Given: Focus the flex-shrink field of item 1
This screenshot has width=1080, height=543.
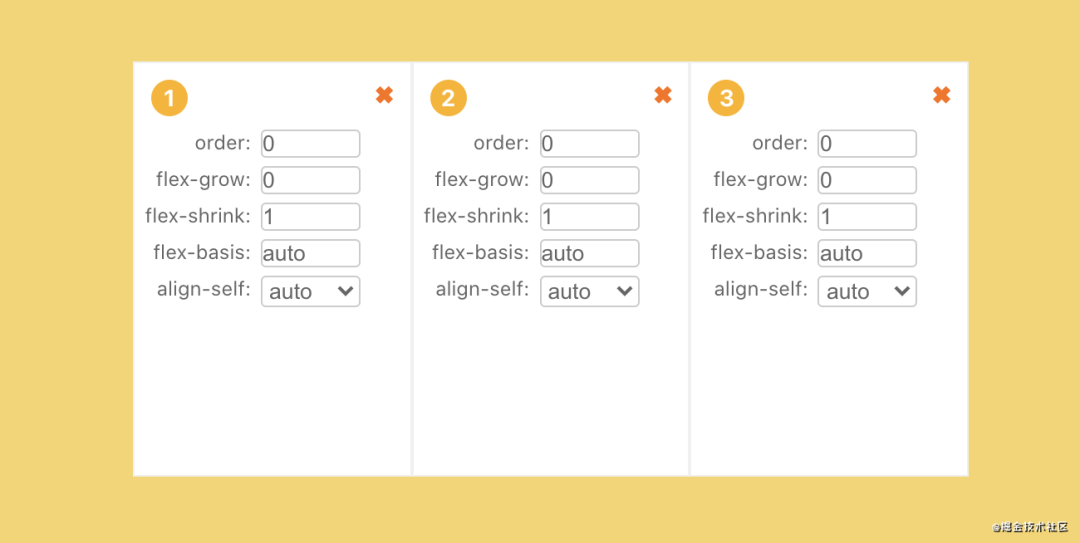Looking at the screenshot, I should tap(311, 216).
